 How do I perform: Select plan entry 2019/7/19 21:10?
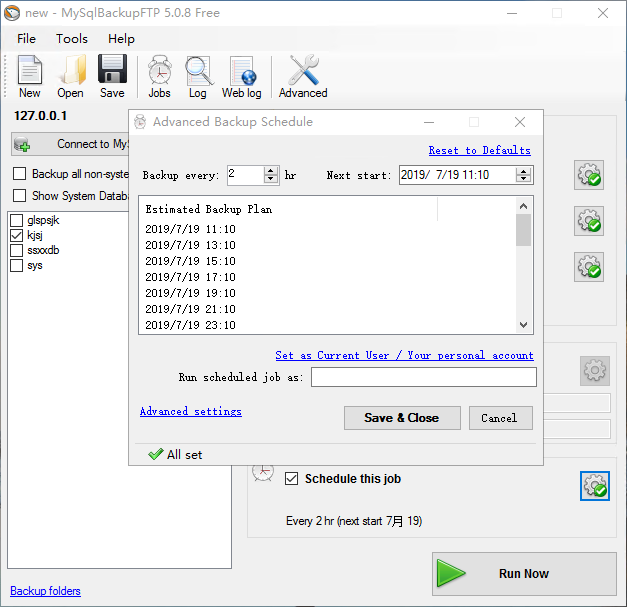click(190, 309)
